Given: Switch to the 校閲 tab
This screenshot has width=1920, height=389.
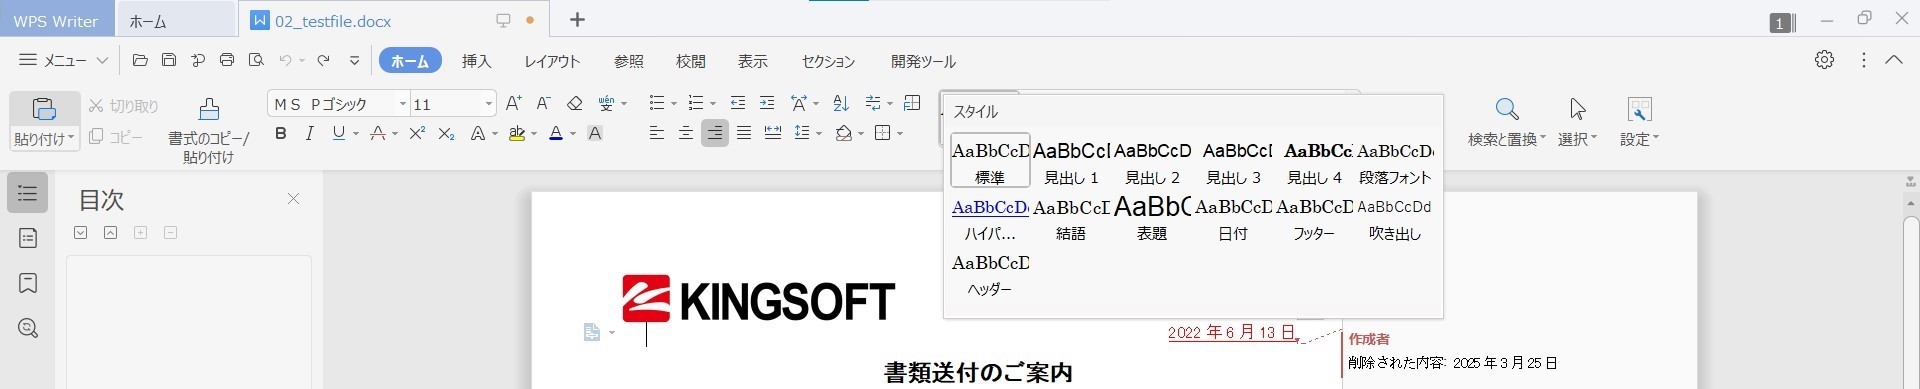Looking at the screenshot, I should click(x=691, y=61).
